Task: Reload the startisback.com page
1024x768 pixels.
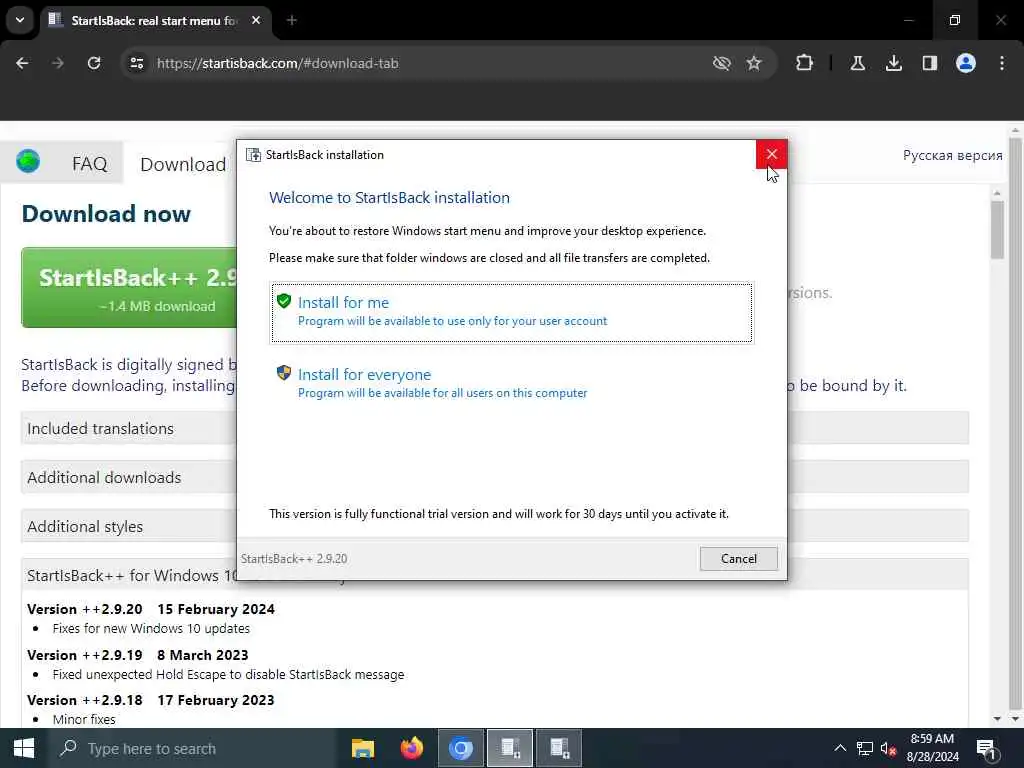Action: click(x=94, y=63)
